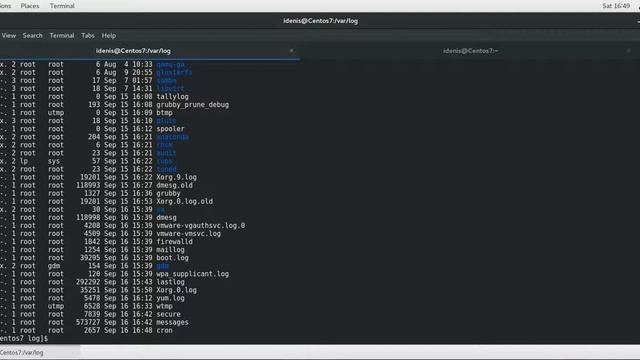The height and width of the screenshot is (360, 640).
Task: Click the anaconda directory name
Action: [173, 137]
